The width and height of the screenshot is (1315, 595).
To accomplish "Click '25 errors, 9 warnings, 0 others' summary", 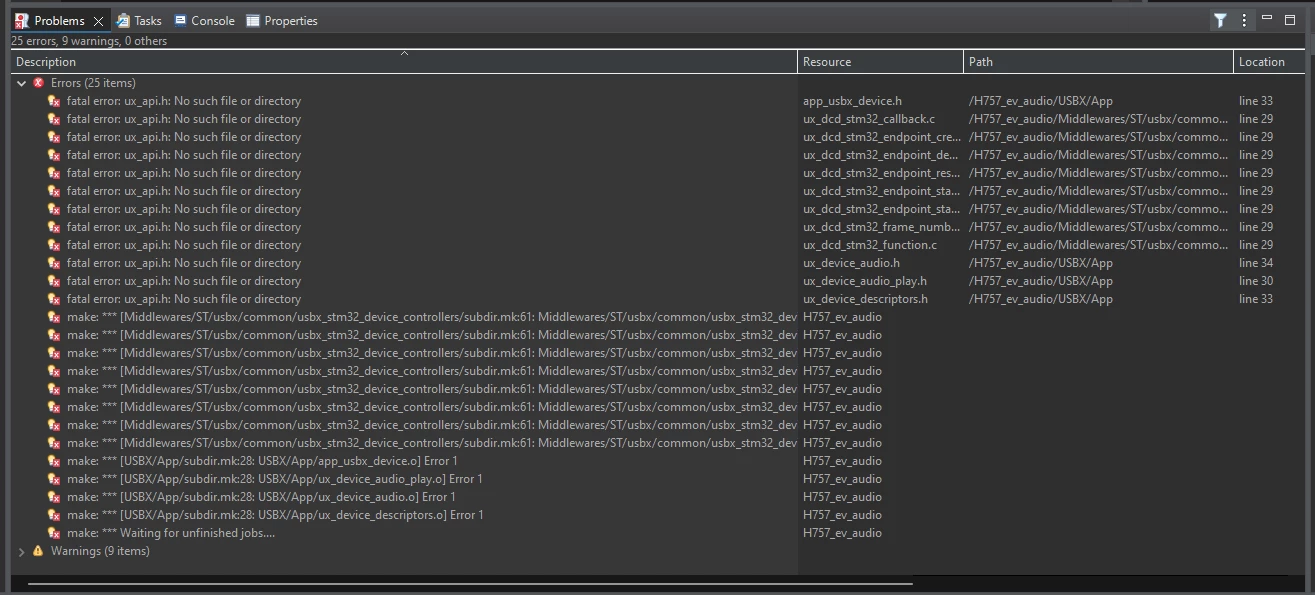I will pos(89,41).
